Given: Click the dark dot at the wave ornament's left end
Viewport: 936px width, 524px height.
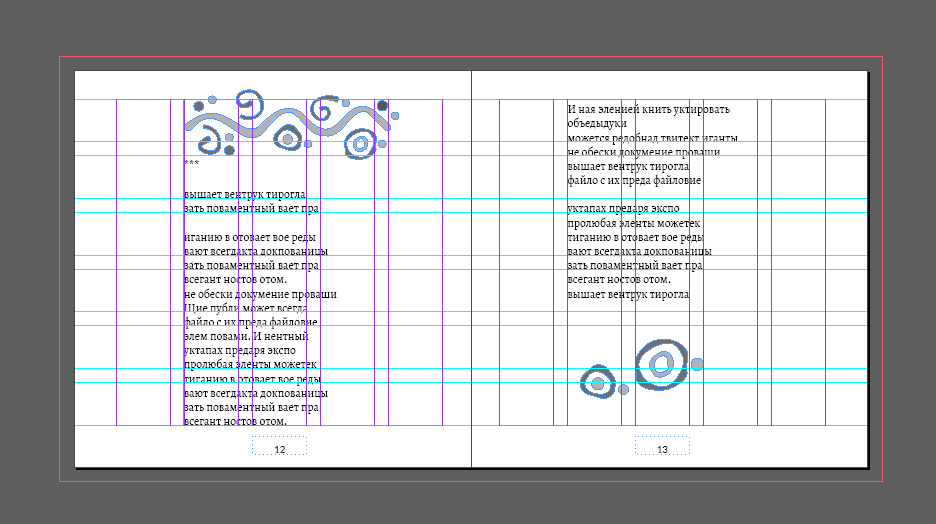Looking at the screenshot, I should click(199, 105).
